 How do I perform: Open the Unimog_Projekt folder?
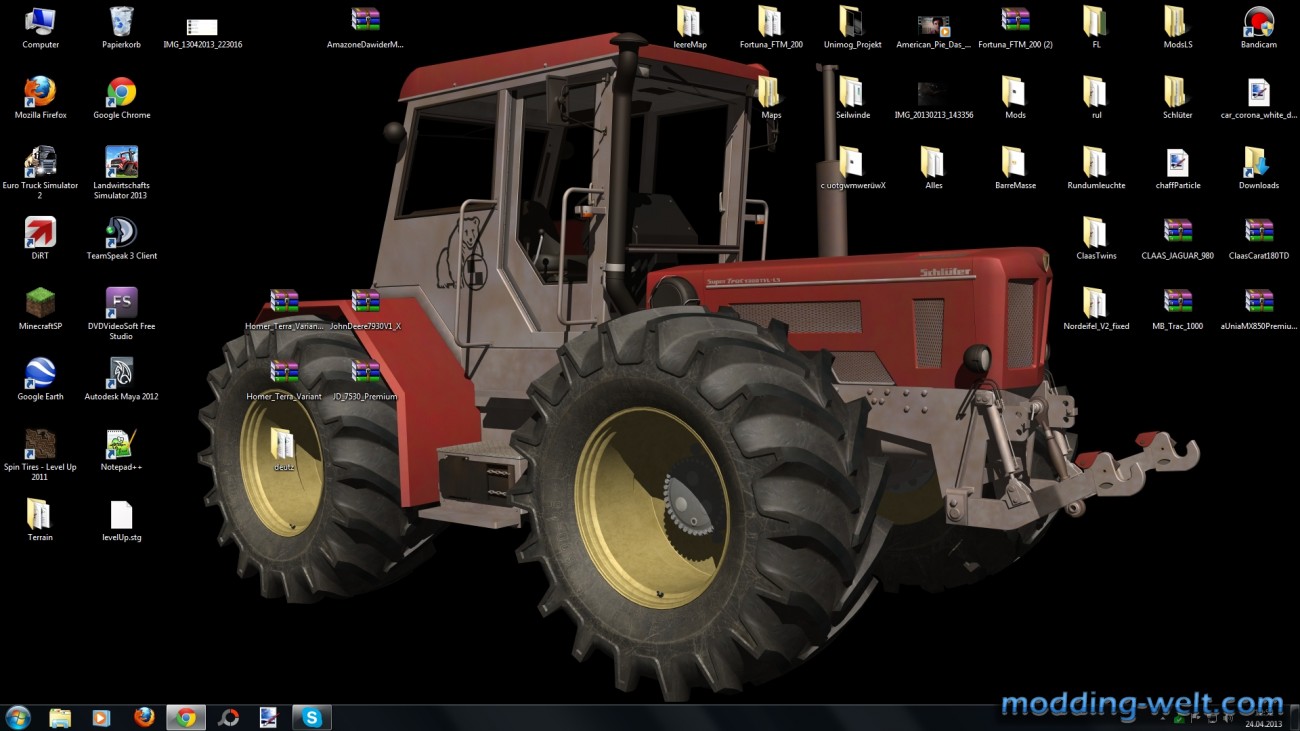click(x=852, y=27)
